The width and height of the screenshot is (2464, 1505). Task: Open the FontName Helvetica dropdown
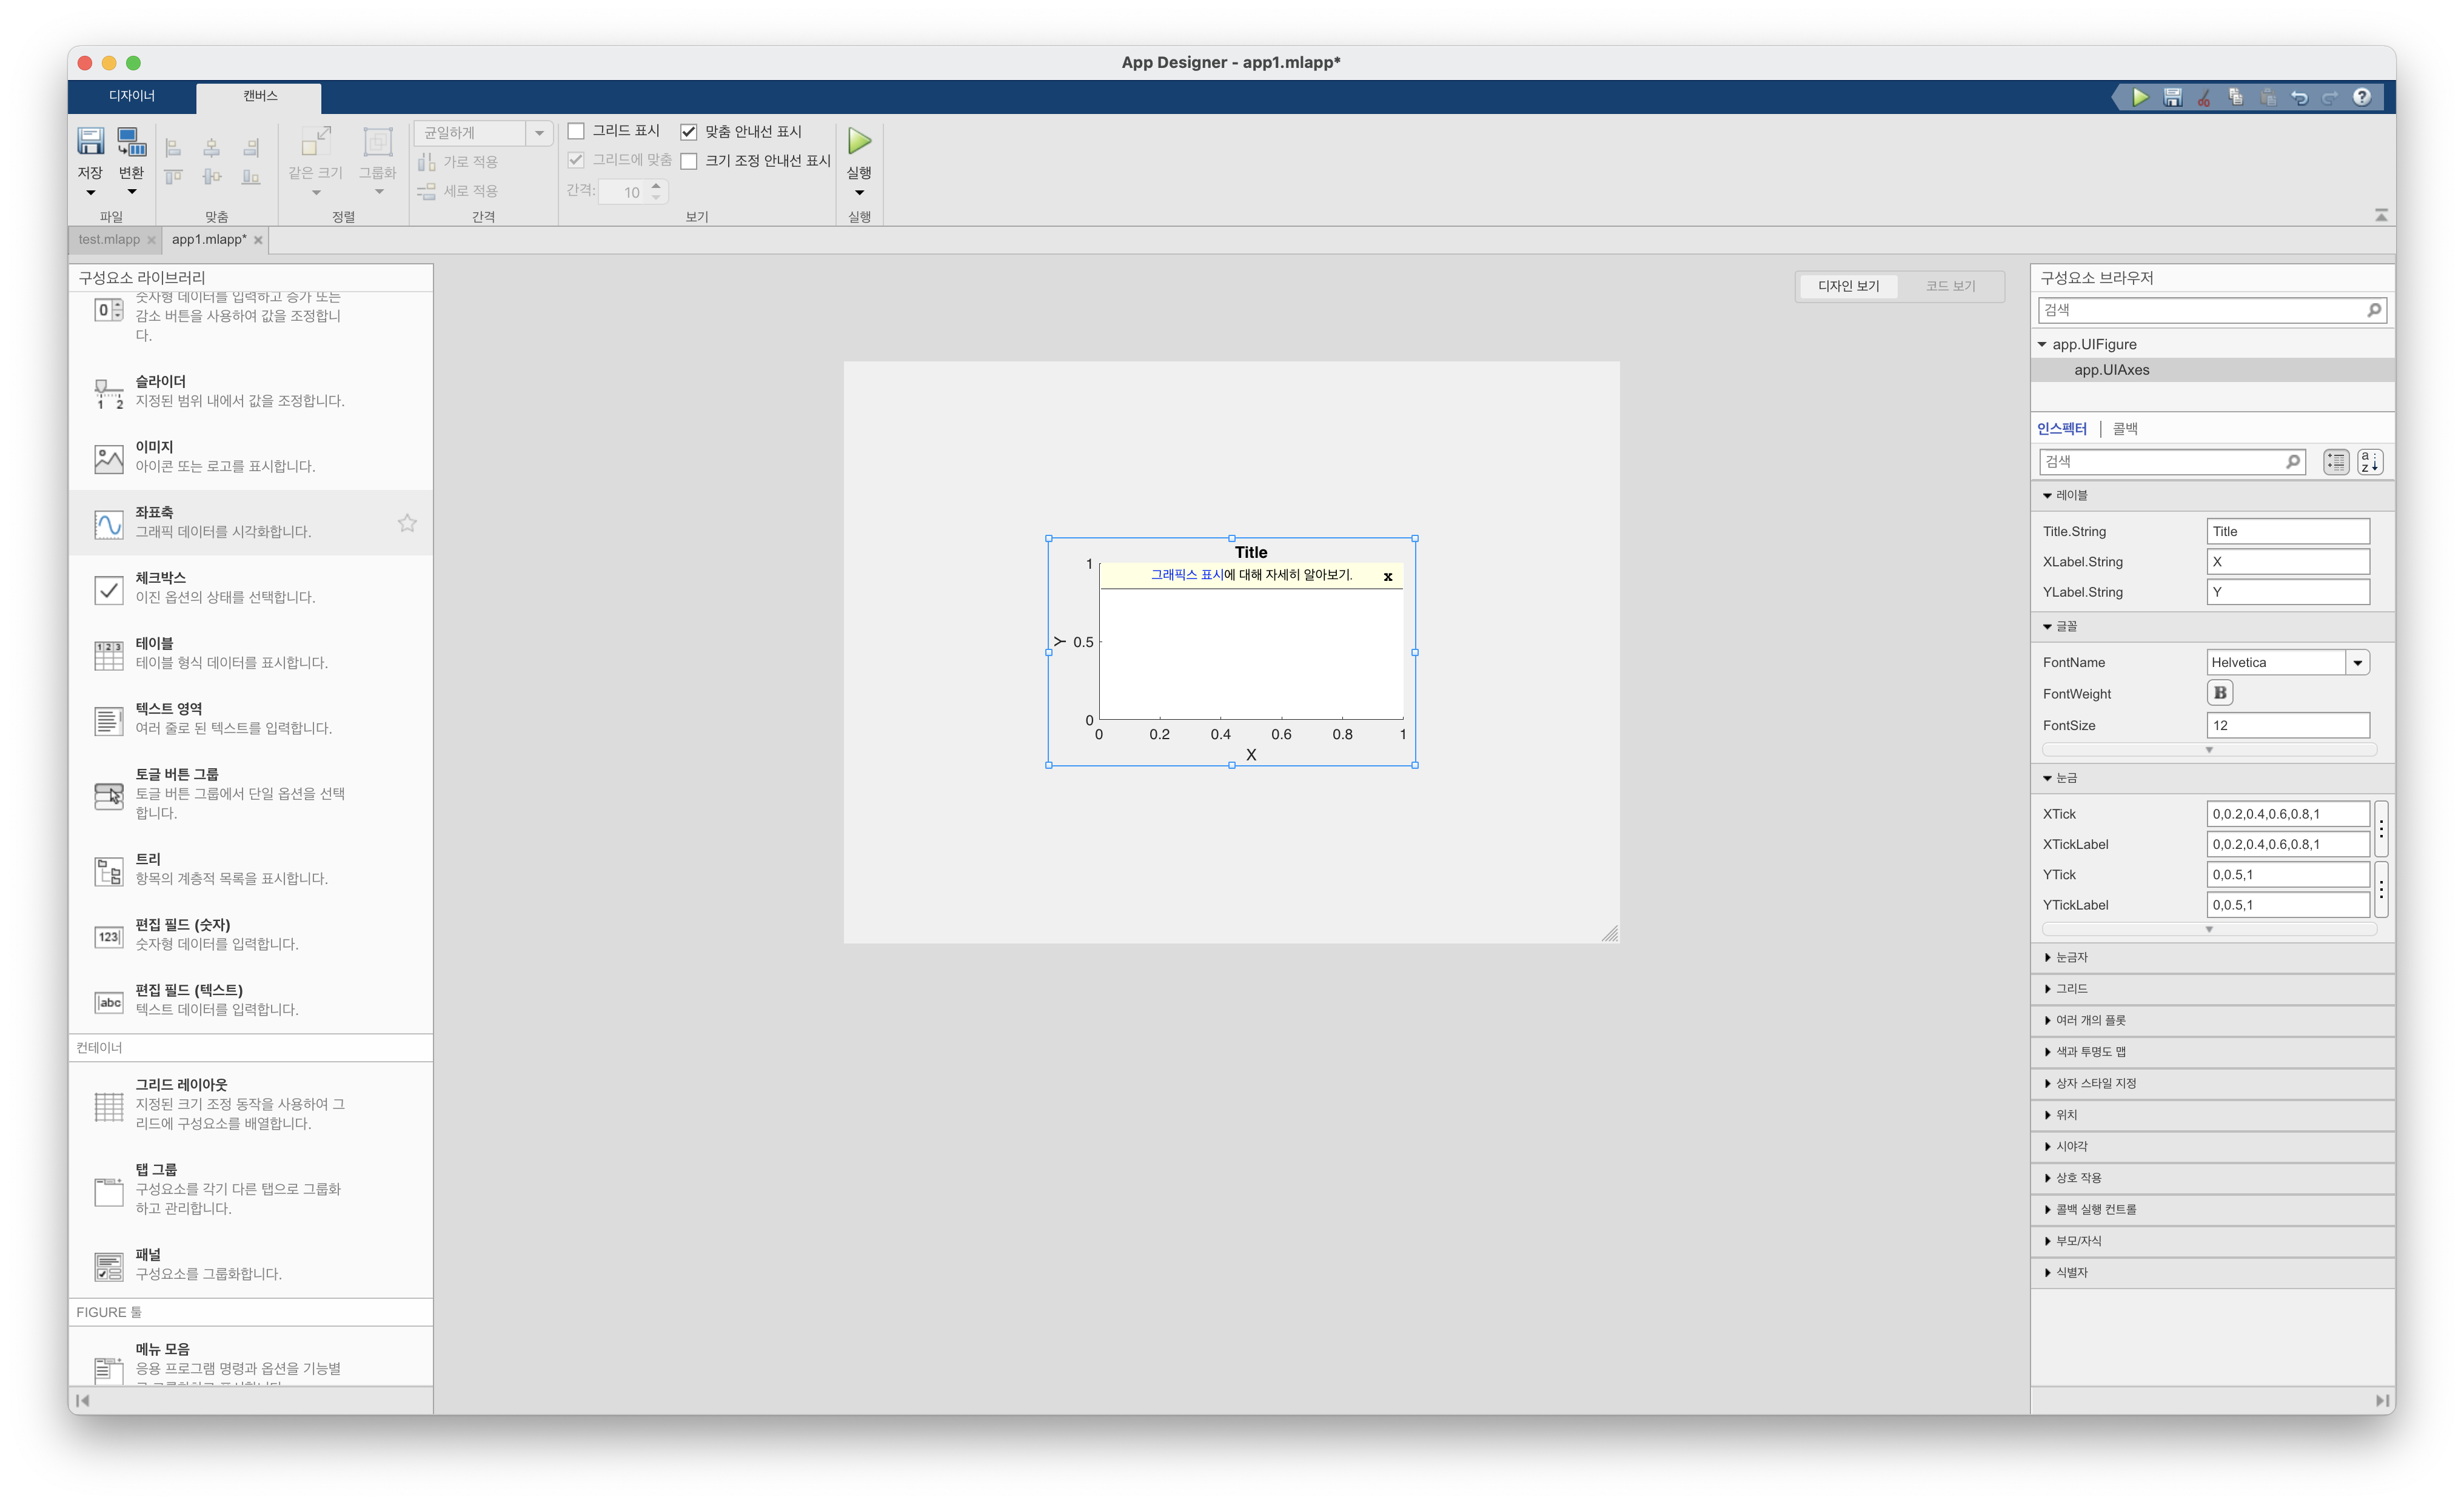tap(2357, 663)
